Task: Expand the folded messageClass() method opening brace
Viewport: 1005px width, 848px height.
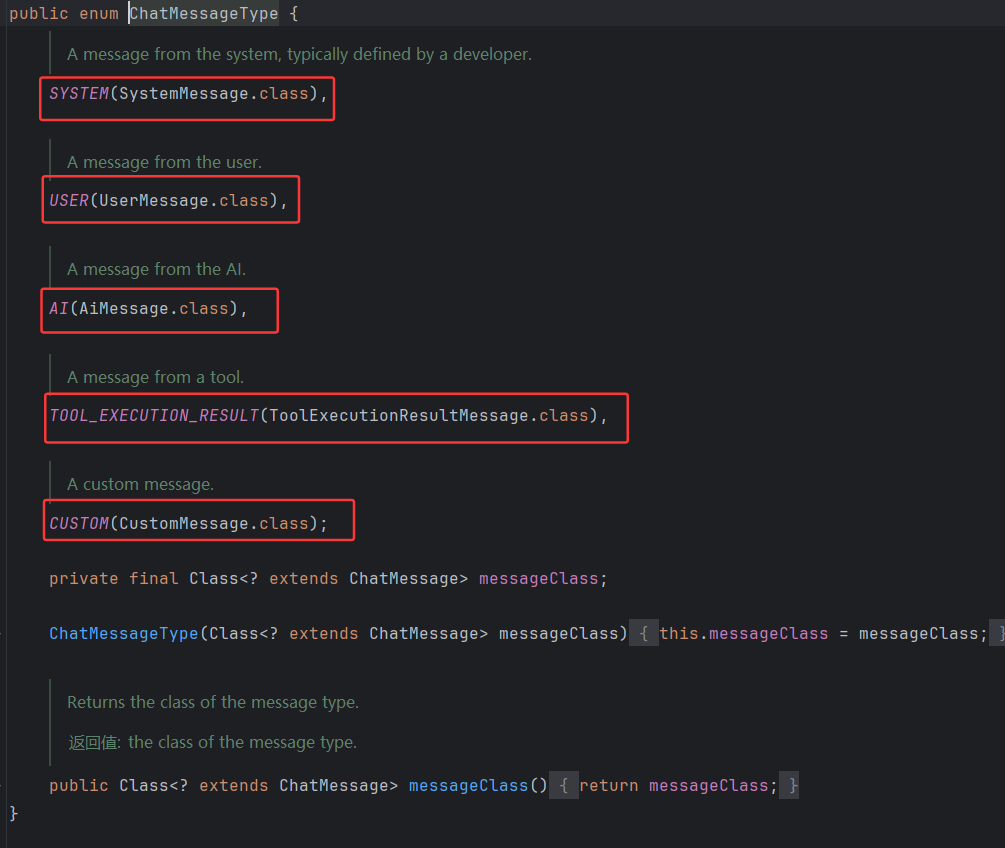Action: pos(564,785)
